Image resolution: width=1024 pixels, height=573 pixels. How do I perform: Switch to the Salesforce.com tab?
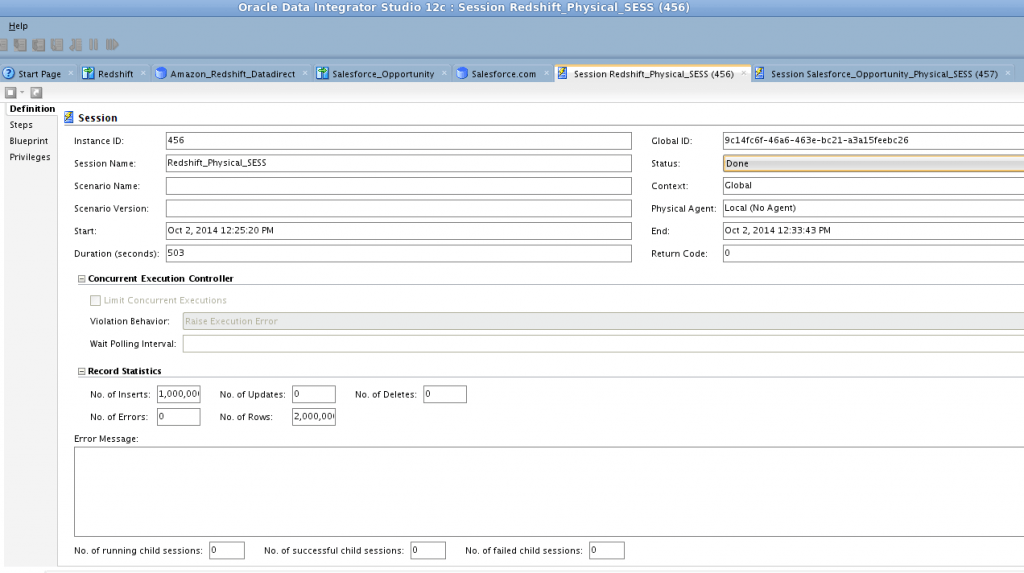[502, 74]
